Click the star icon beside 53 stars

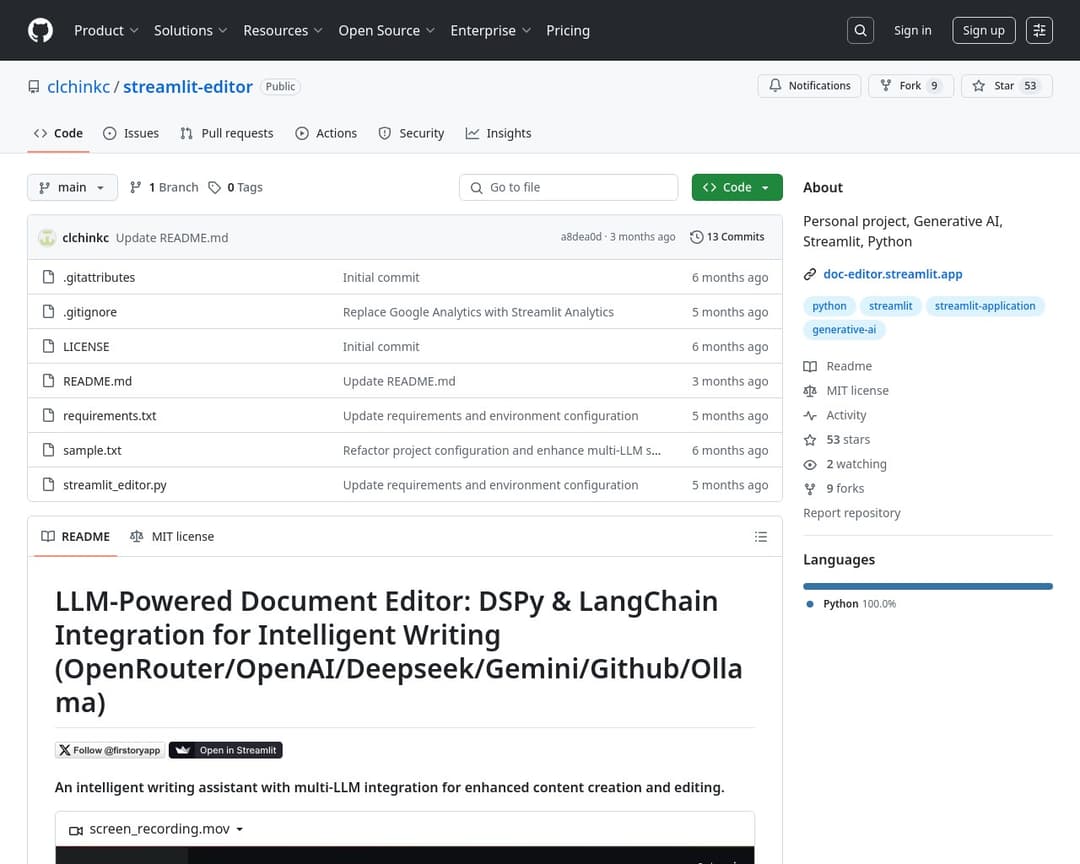pyautogui.click(x=810, y=440)
